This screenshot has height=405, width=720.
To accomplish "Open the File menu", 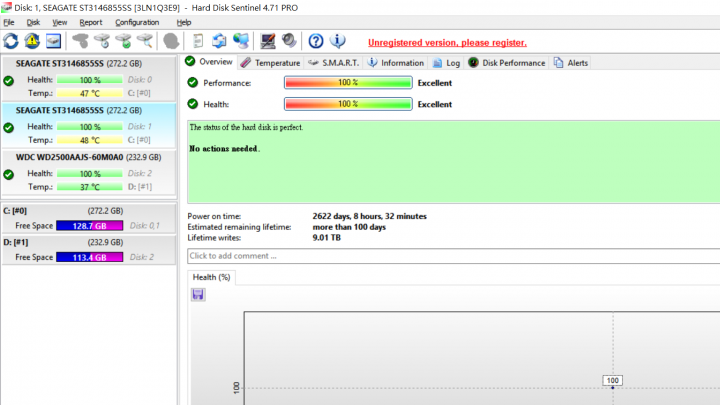I will 9,22.
